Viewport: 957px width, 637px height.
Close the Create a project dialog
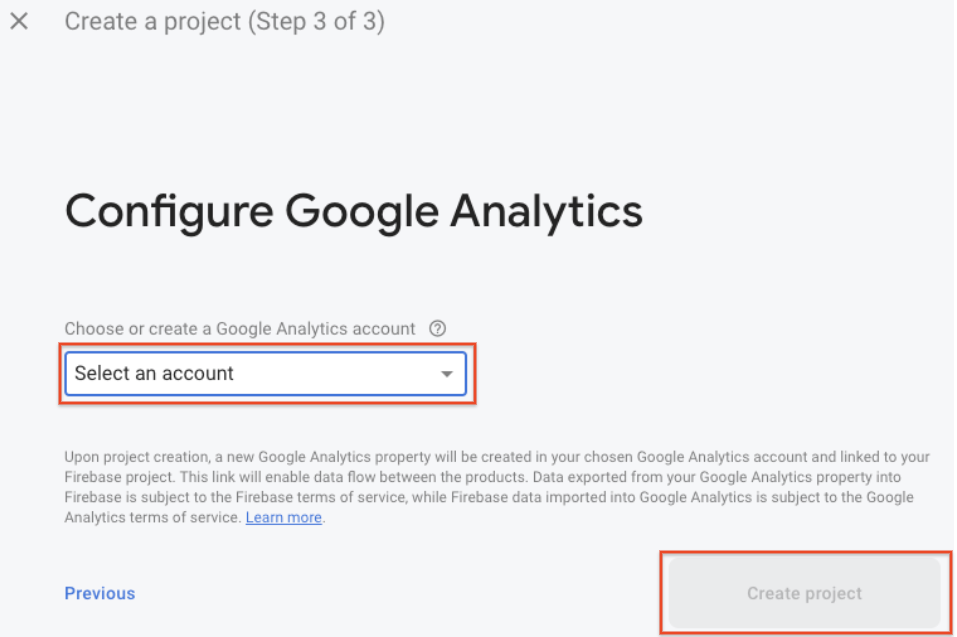pyautogui.click(x=19, y=22)
